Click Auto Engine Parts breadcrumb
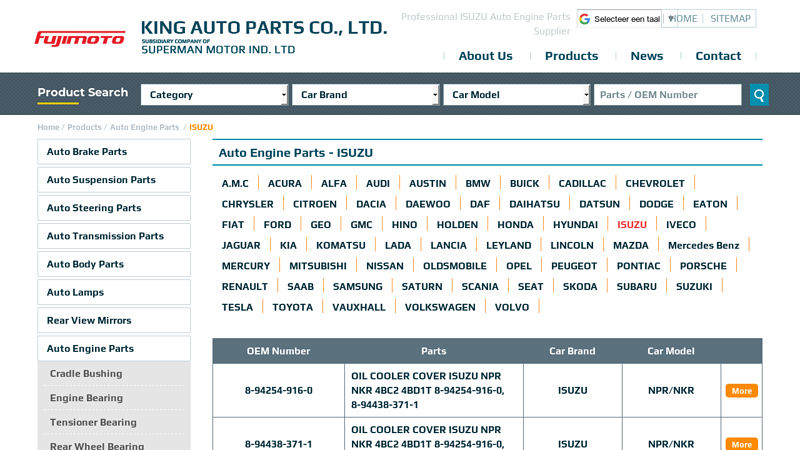Image resolution: width=800 pixels, height=450 pixels. [144, 127]
